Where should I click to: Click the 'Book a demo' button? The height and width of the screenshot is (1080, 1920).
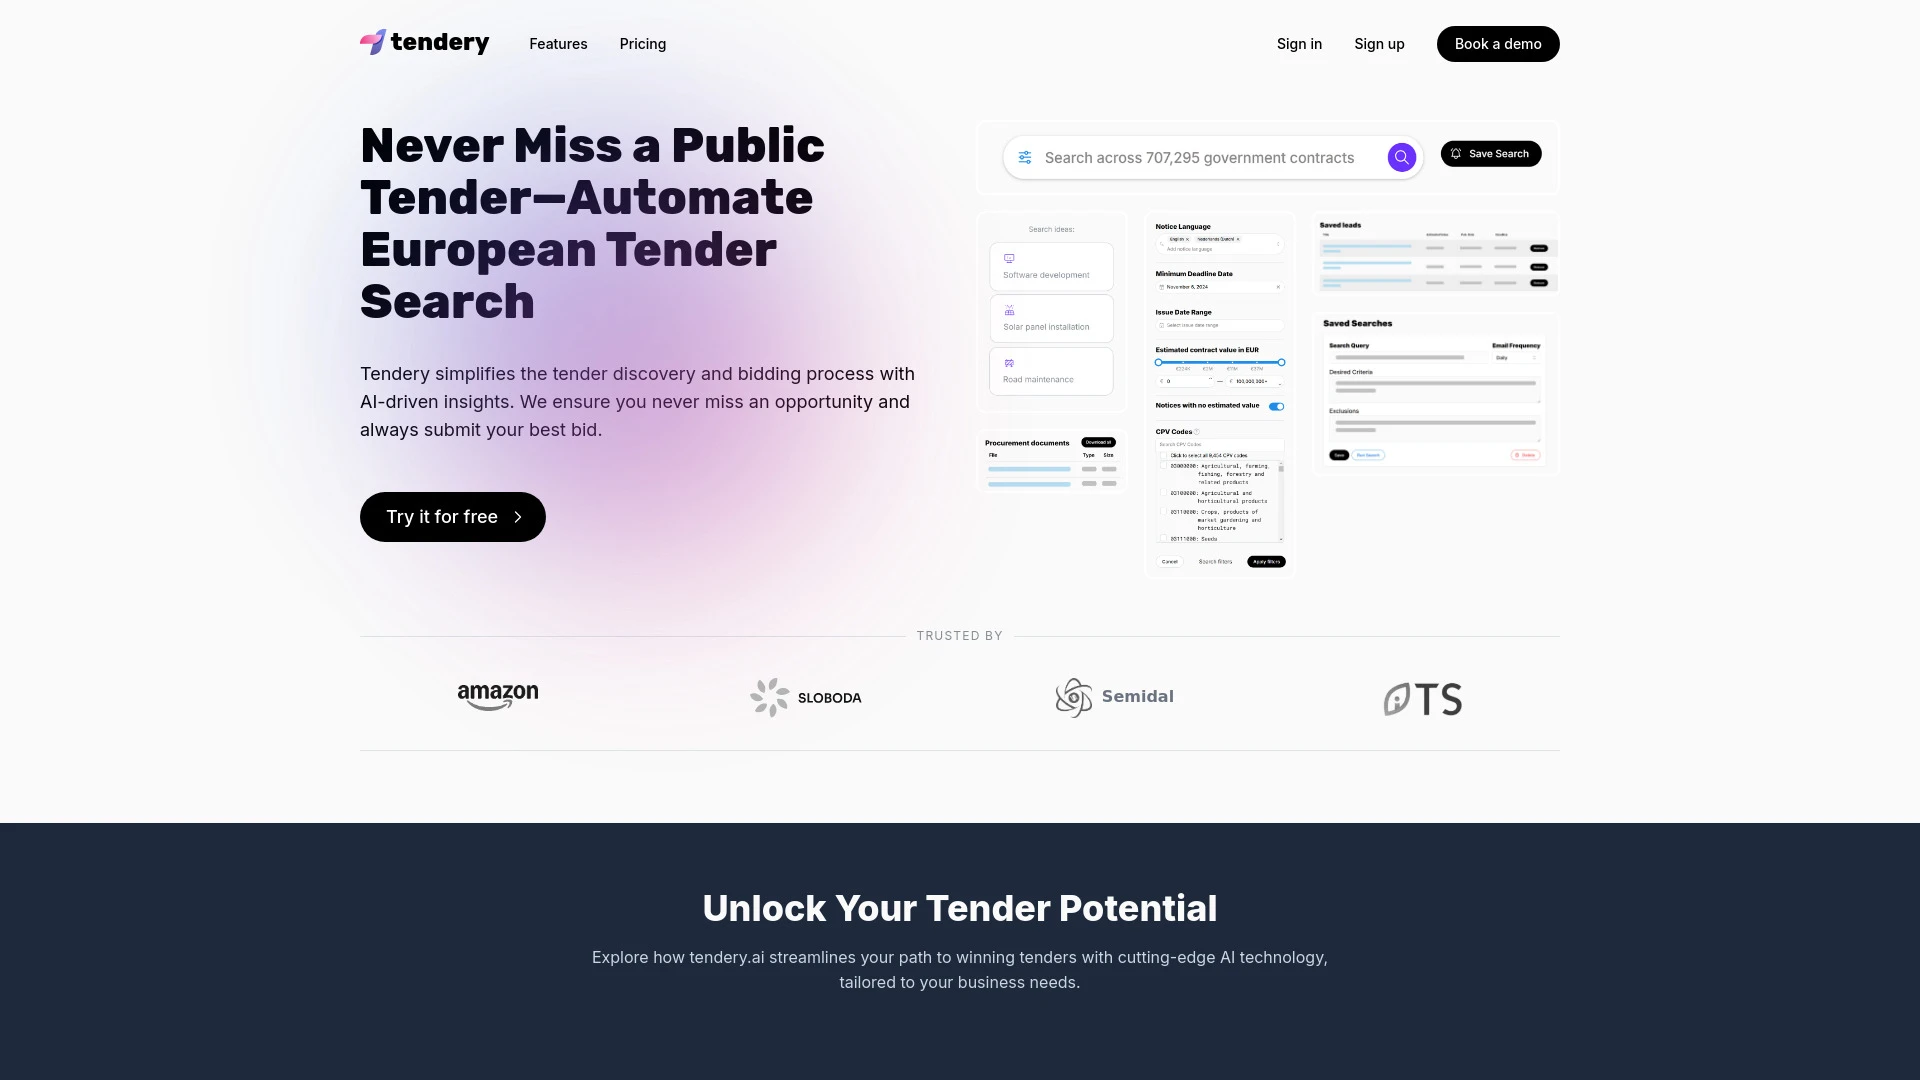[1497, 44]
